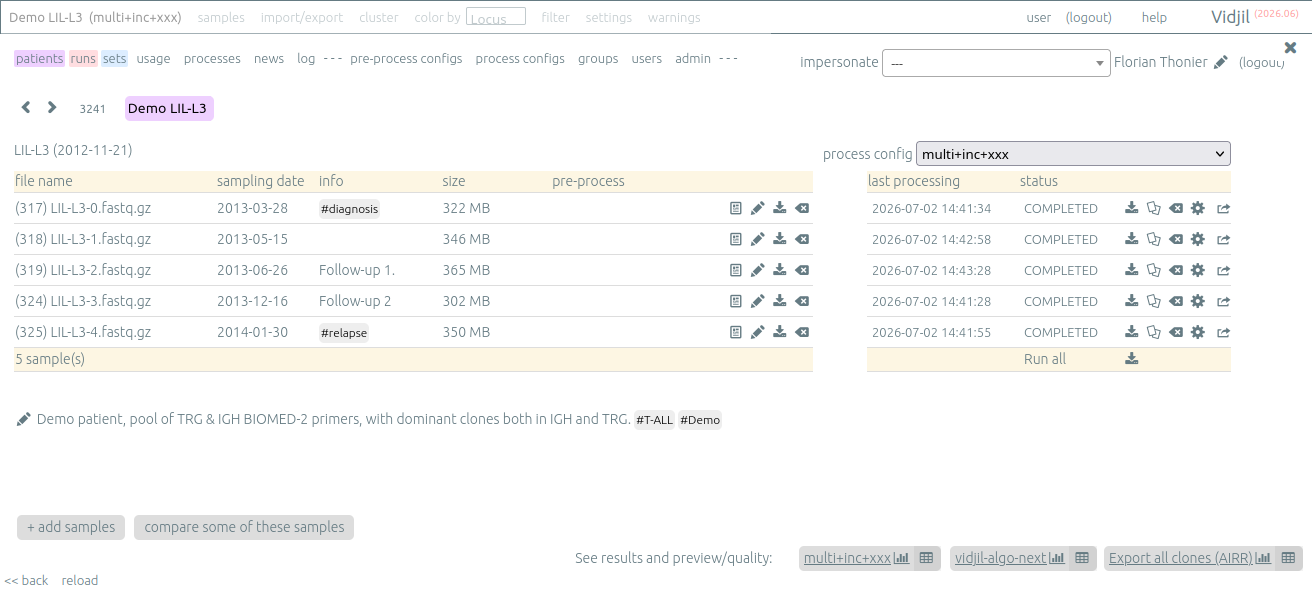This screenshot has width=1312, height=595.
Task: Open the filter menu
Action: (x=555, y=18)
